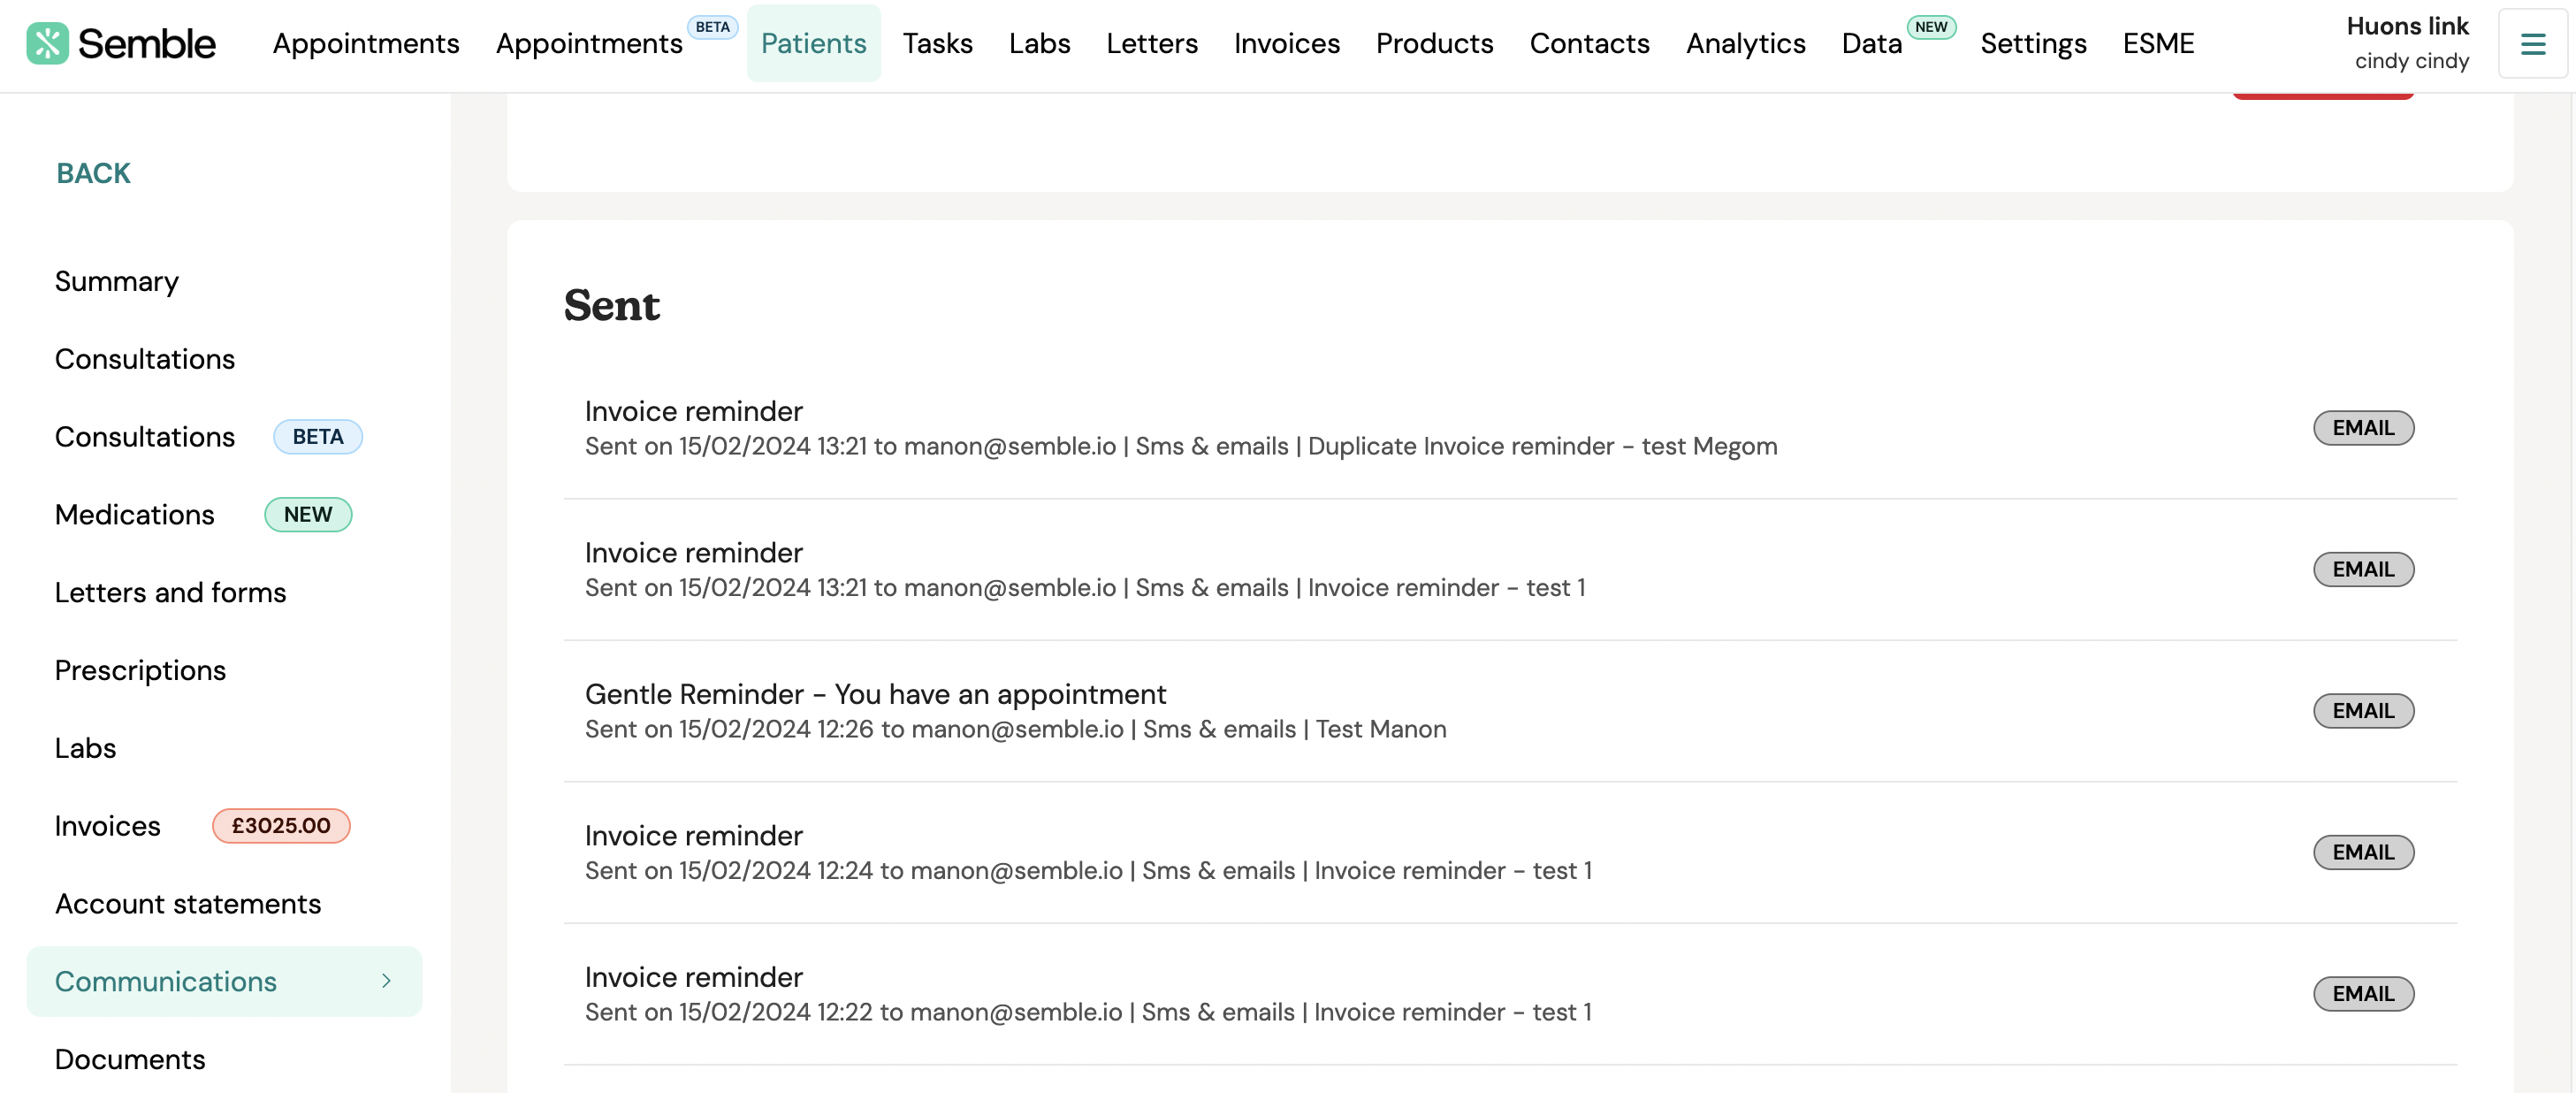Click EMAIL badge on the 12:24 invoice reminder
The width and height of the screenshot is (2576, 1093).
(2363, 852)
